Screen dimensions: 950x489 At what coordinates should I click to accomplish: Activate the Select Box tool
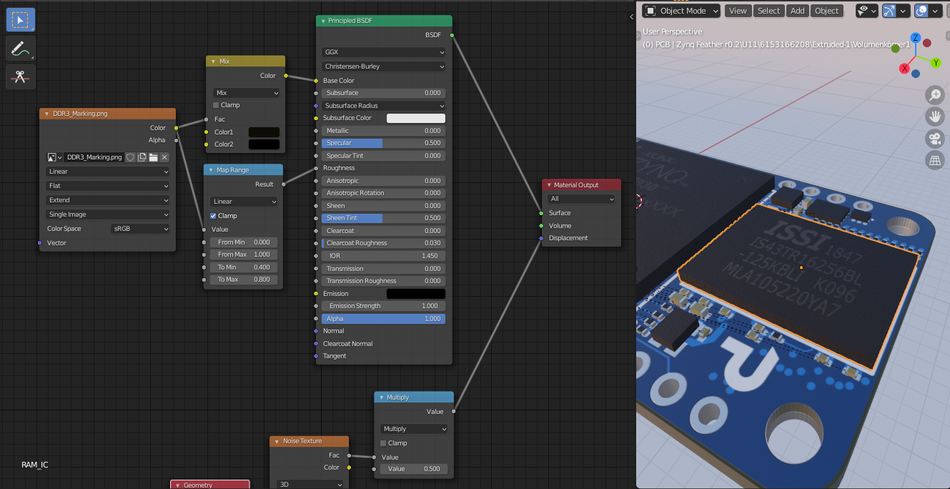(x=21, y=19)
